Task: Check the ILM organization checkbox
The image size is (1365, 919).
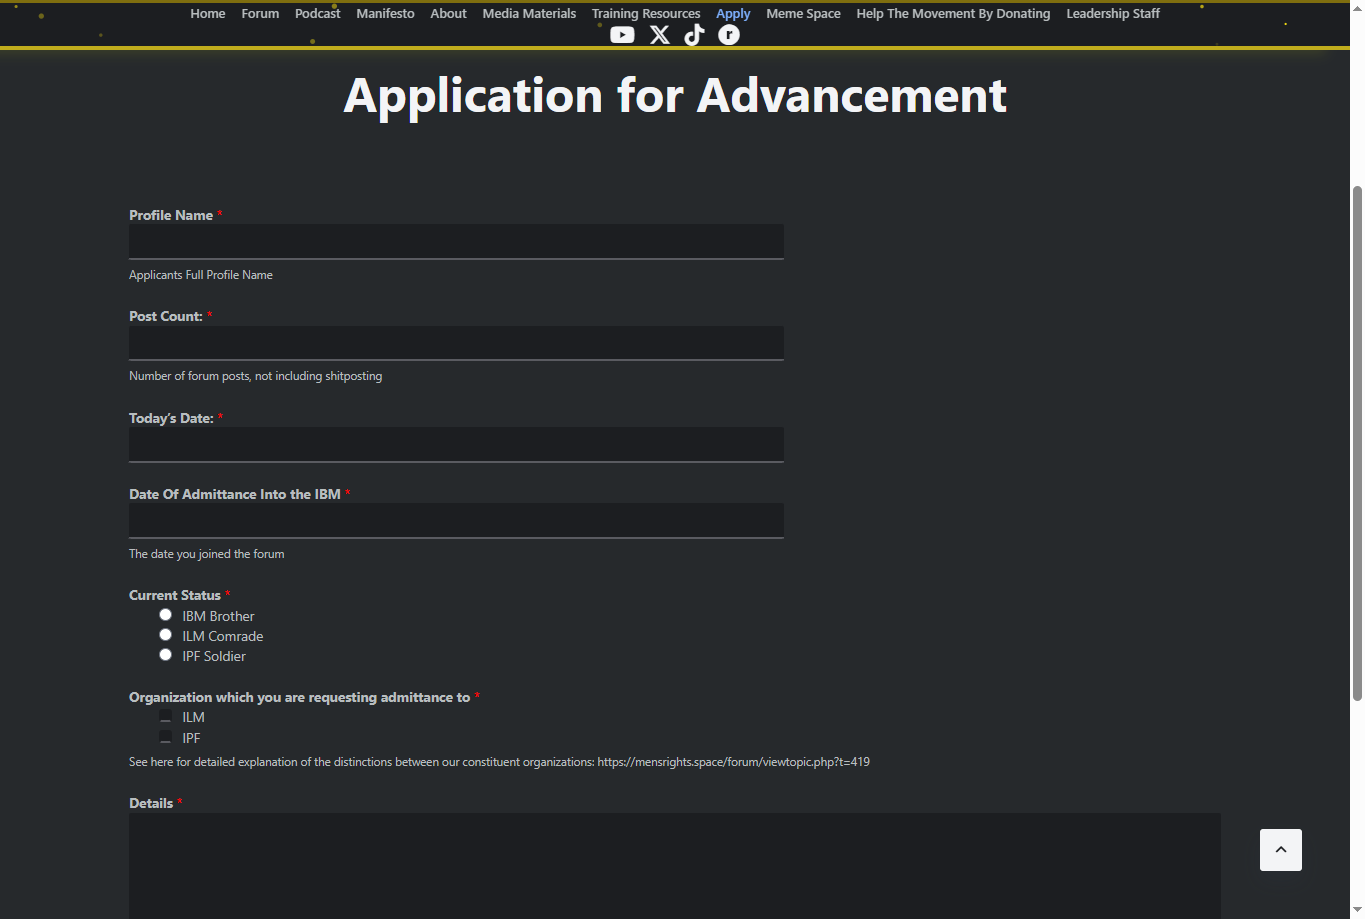Action: [x=166, y=717]
